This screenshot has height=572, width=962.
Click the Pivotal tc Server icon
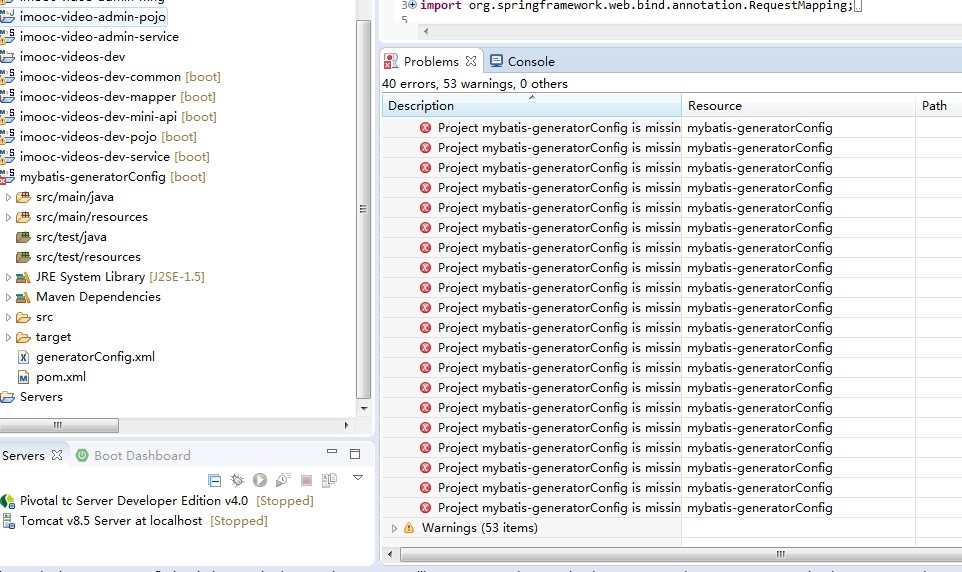(7, 501)
